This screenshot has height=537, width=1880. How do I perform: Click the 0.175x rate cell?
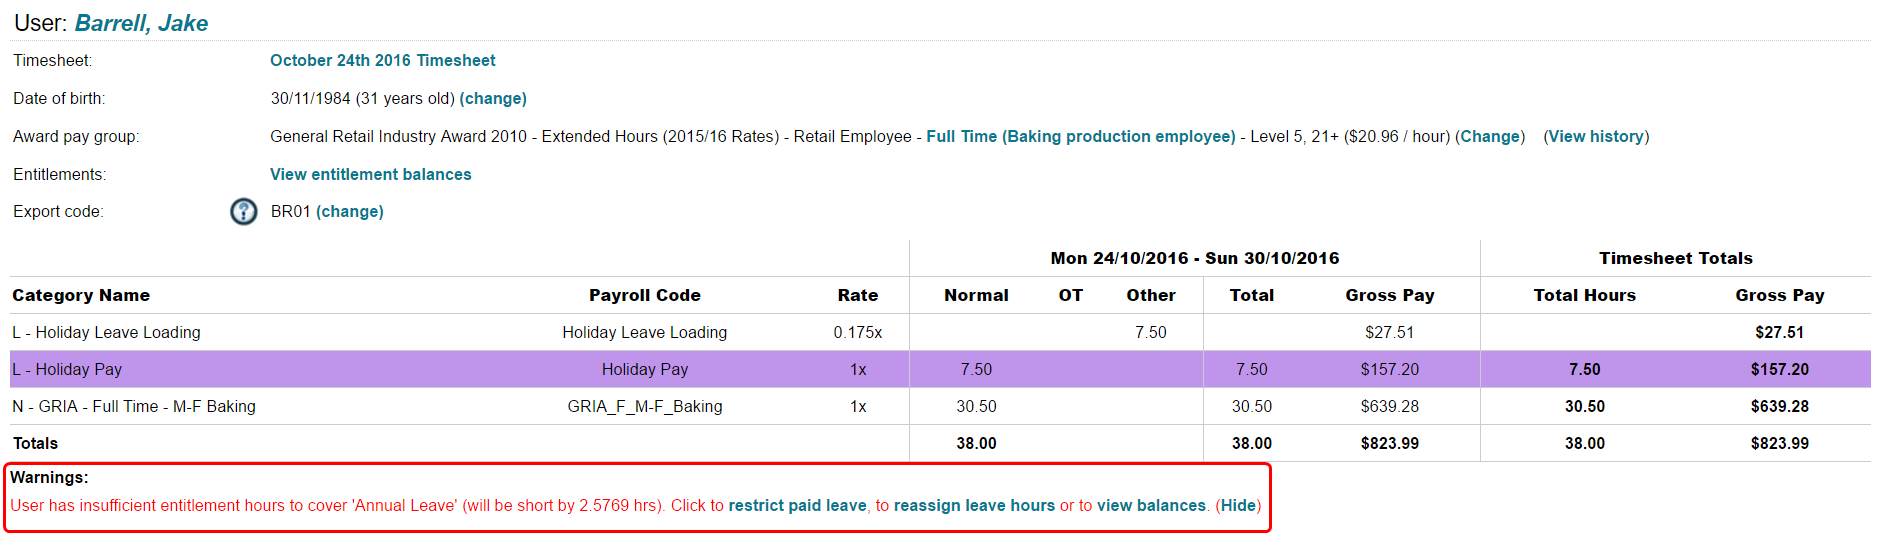[x=858, y=333]
